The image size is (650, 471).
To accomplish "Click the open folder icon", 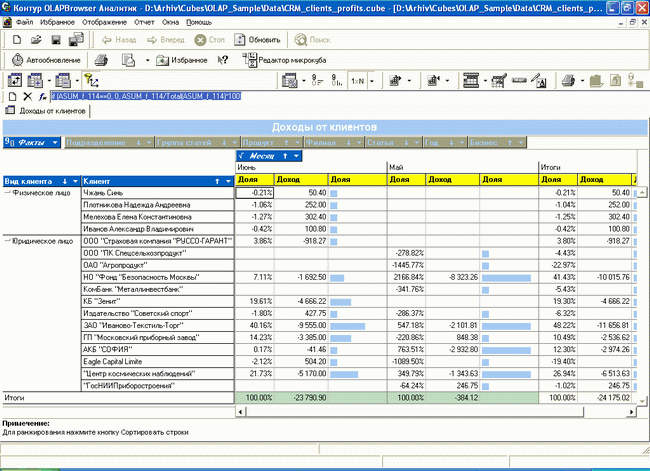I will 36,40.
